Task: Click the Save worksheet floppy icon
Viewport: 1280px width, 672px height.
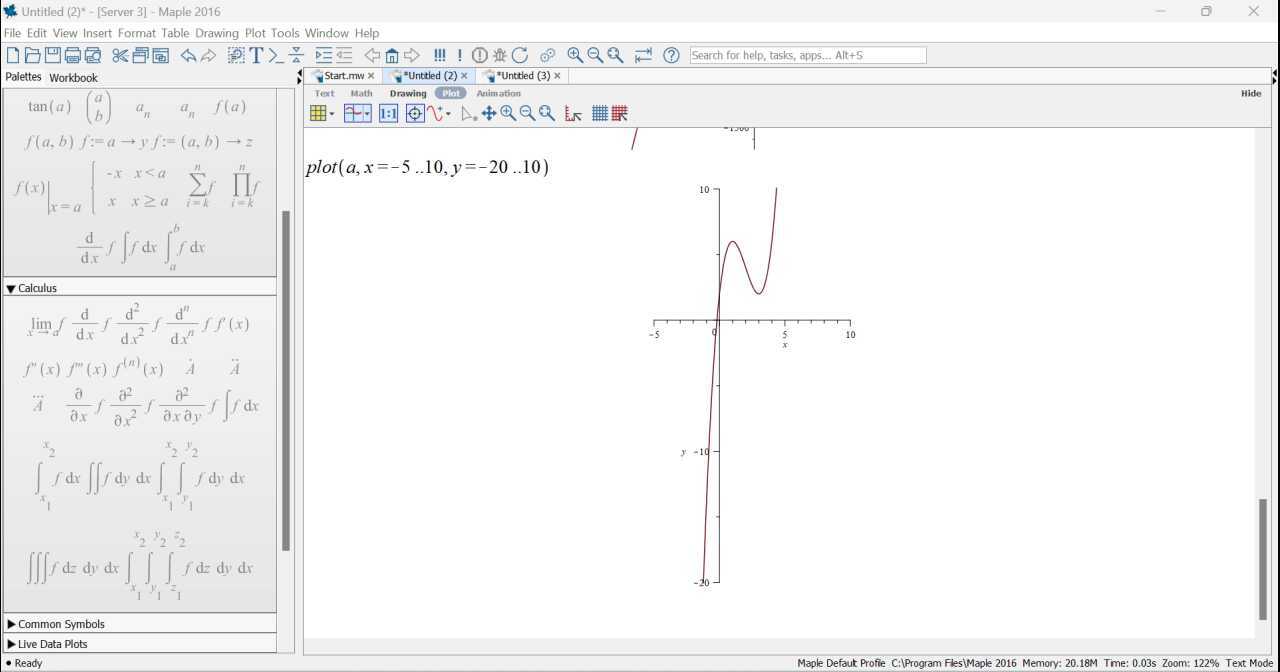Action: (53, 56)
